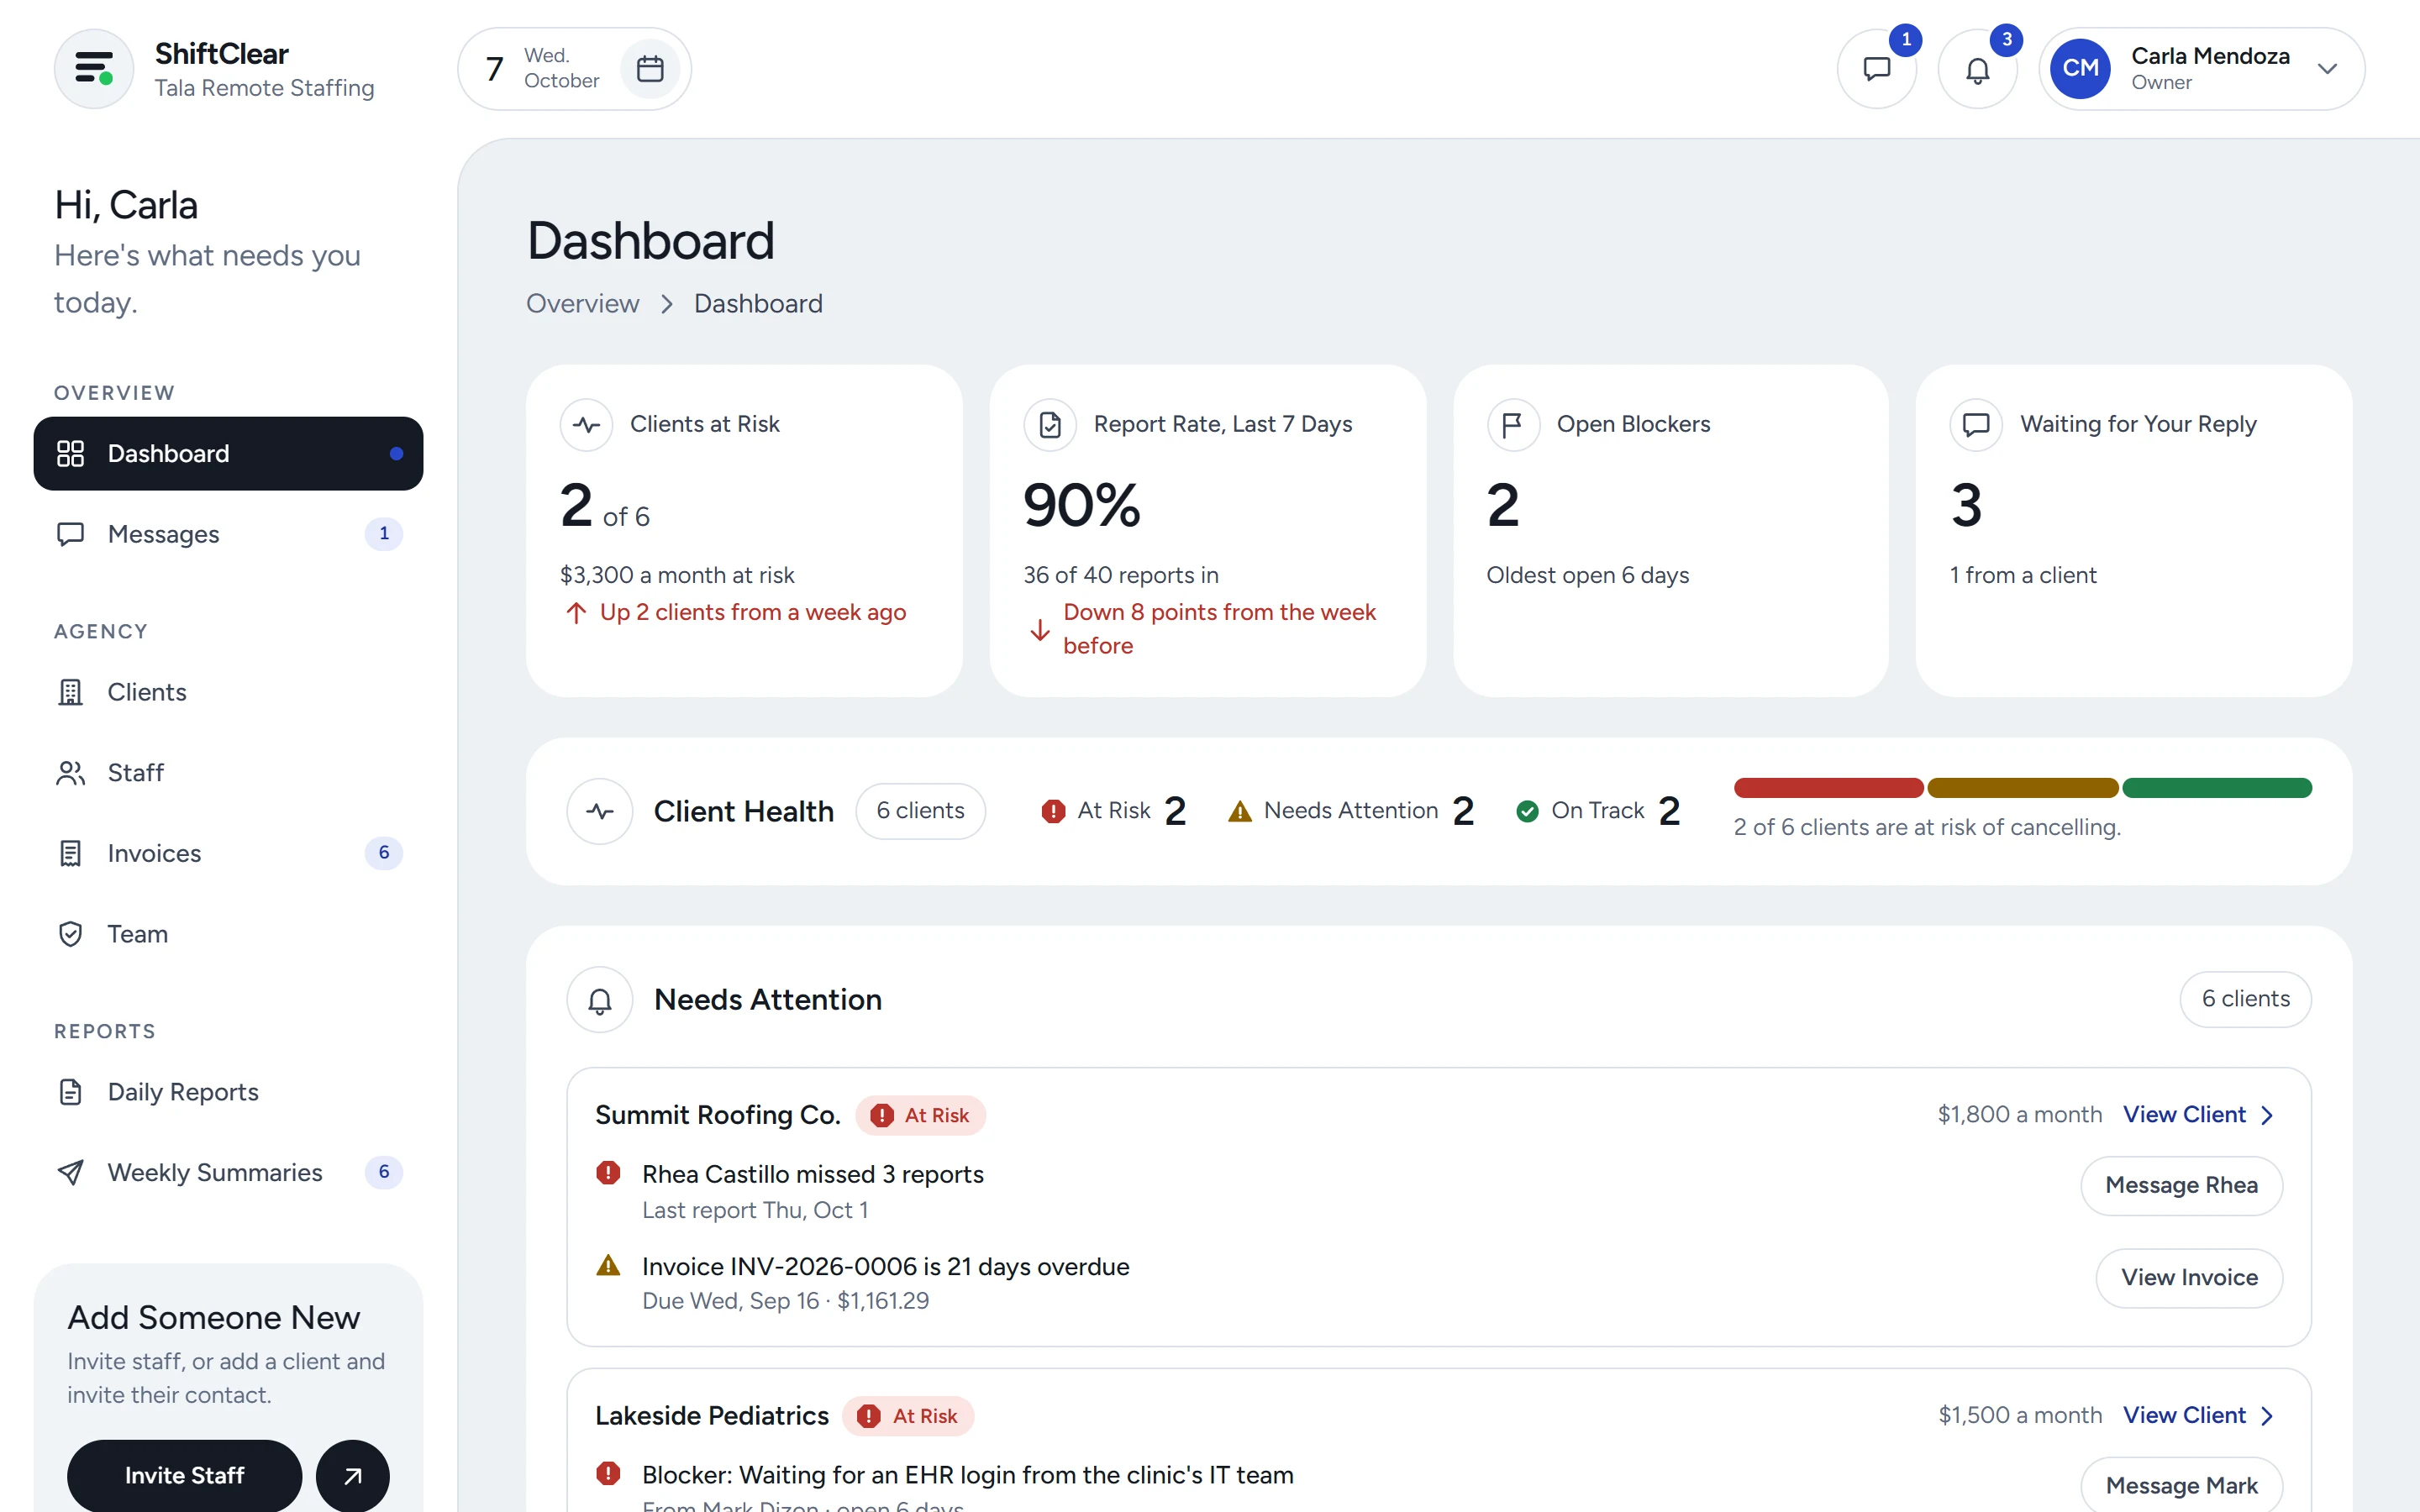Click 'Lakeside Pediatrics' client name
This screenshot has width=2420, height=1512.
point(712,1416)
